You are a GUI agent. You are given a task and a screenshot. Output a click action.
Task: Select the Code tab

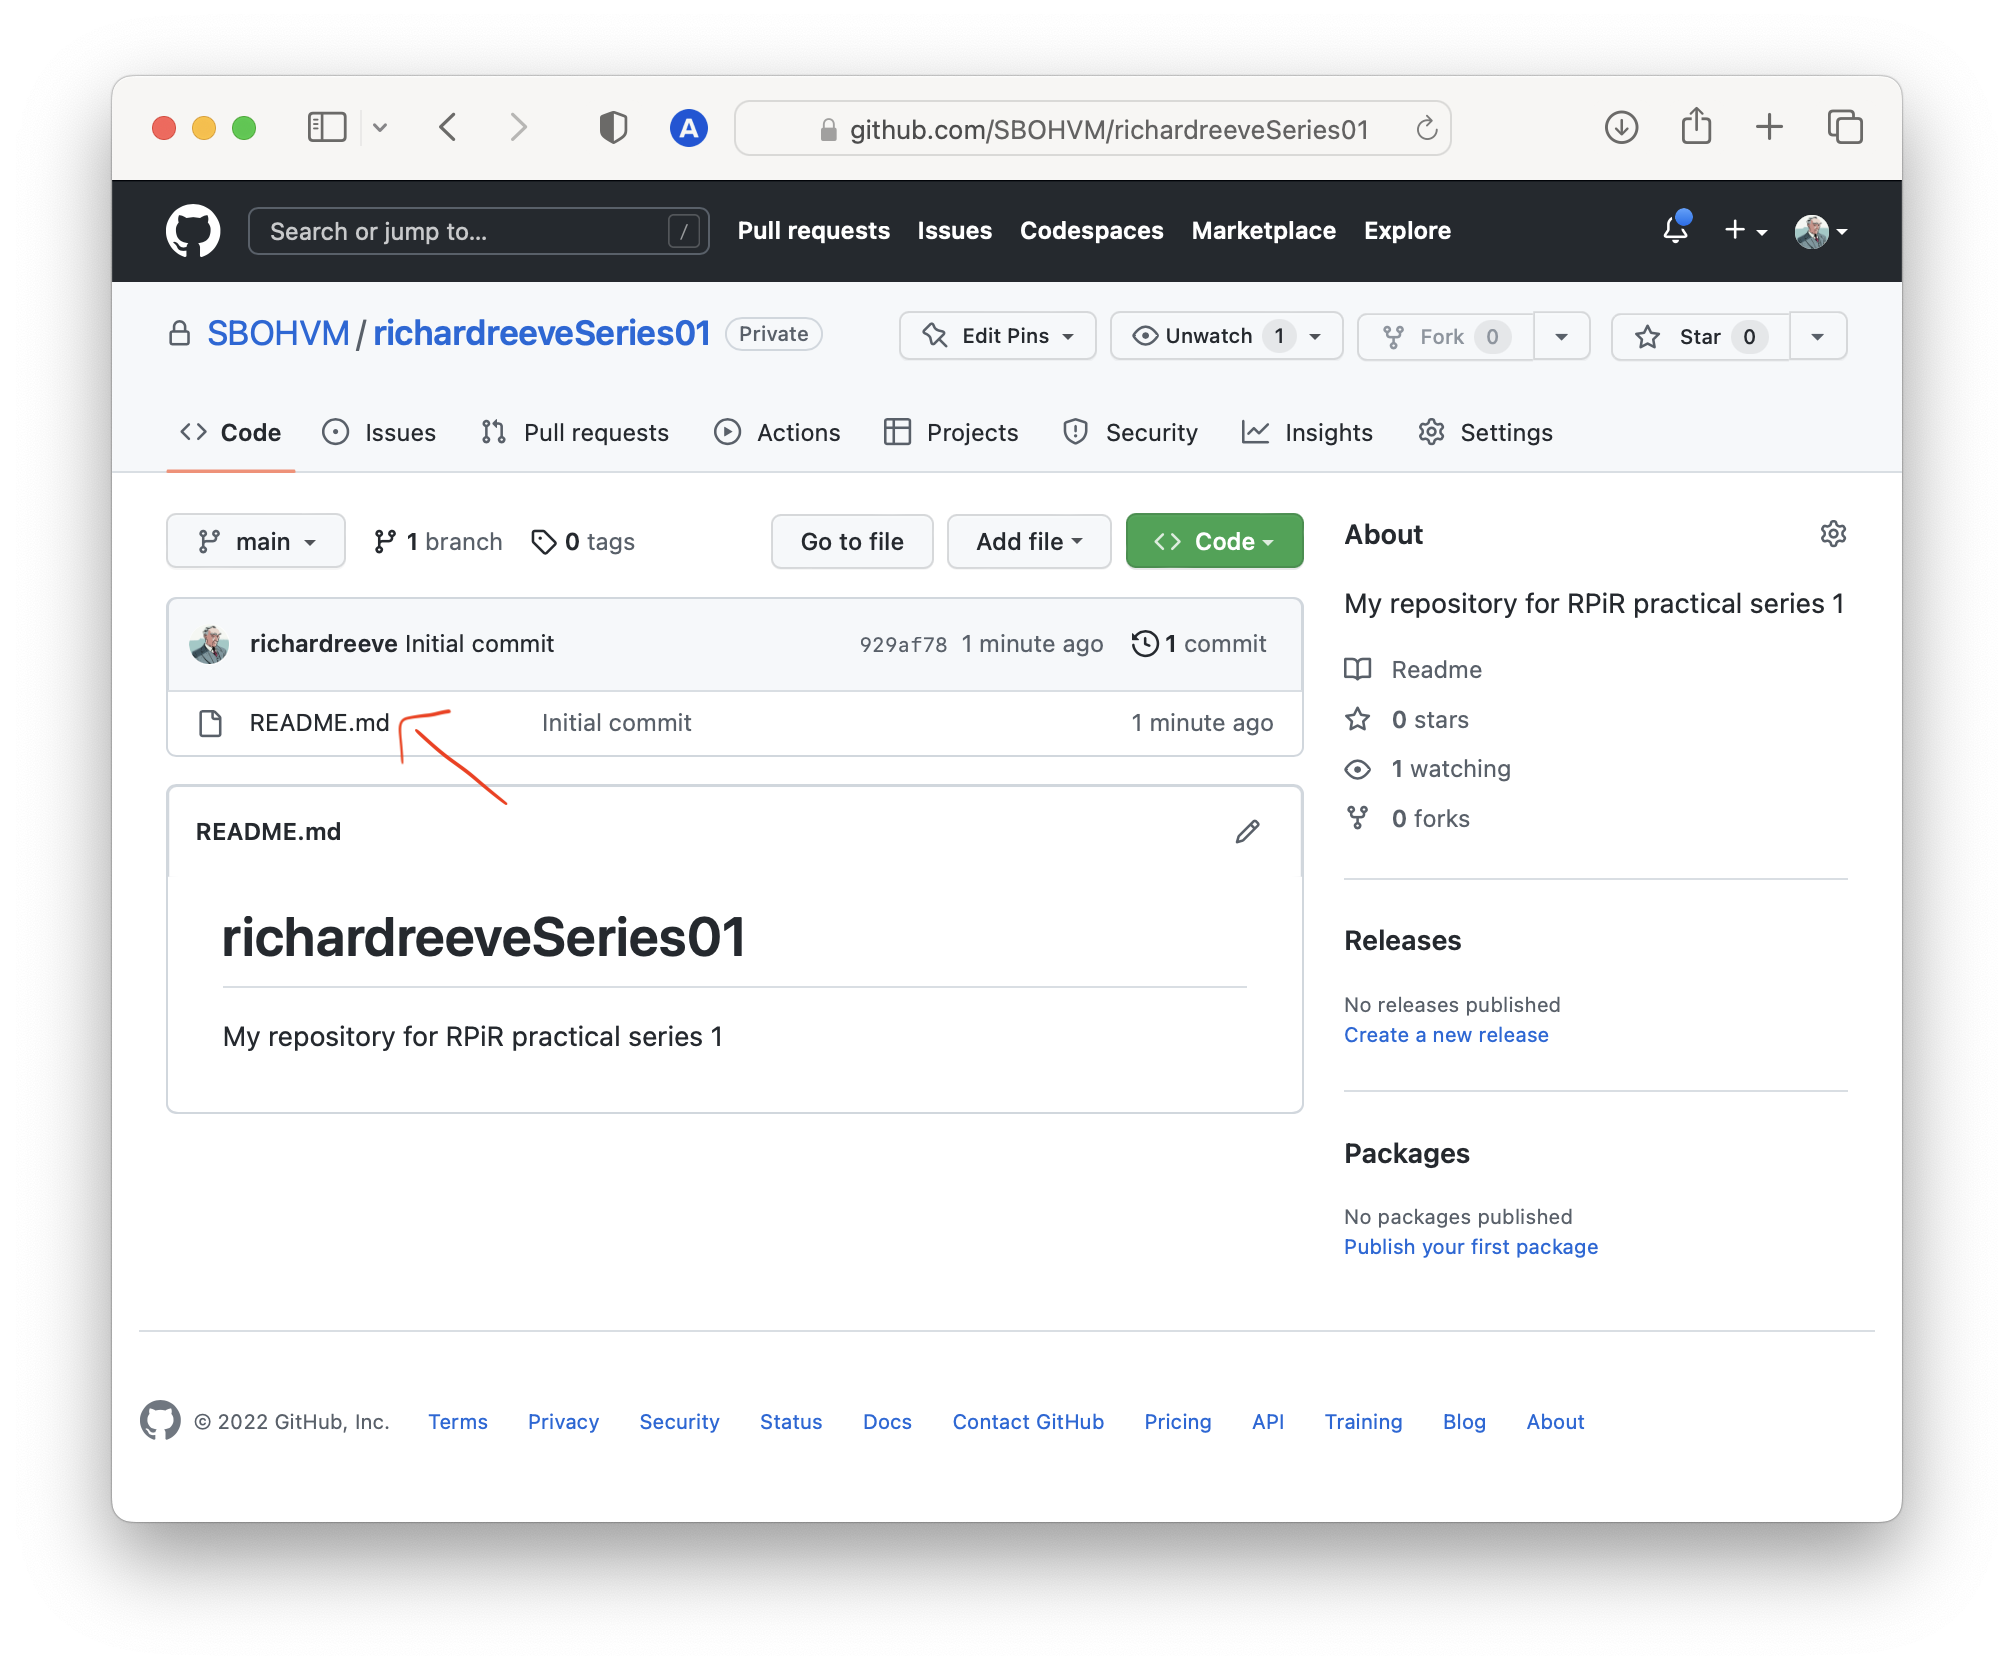(x=230, y=432)
